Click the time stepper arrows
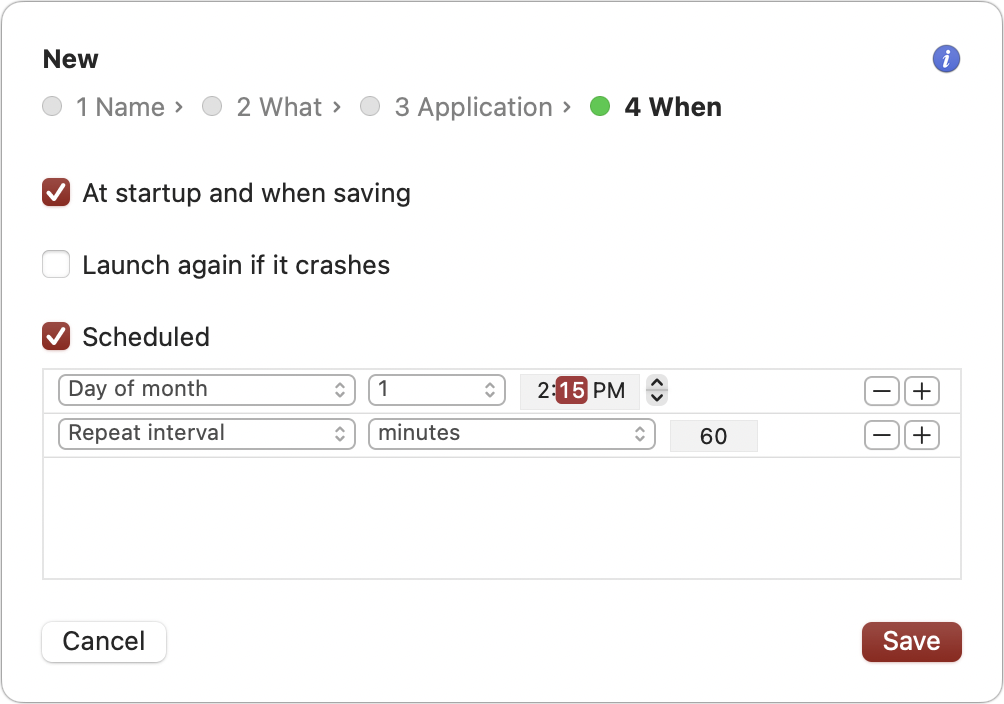Screen dimensions: 1004x704 point(657,390)
